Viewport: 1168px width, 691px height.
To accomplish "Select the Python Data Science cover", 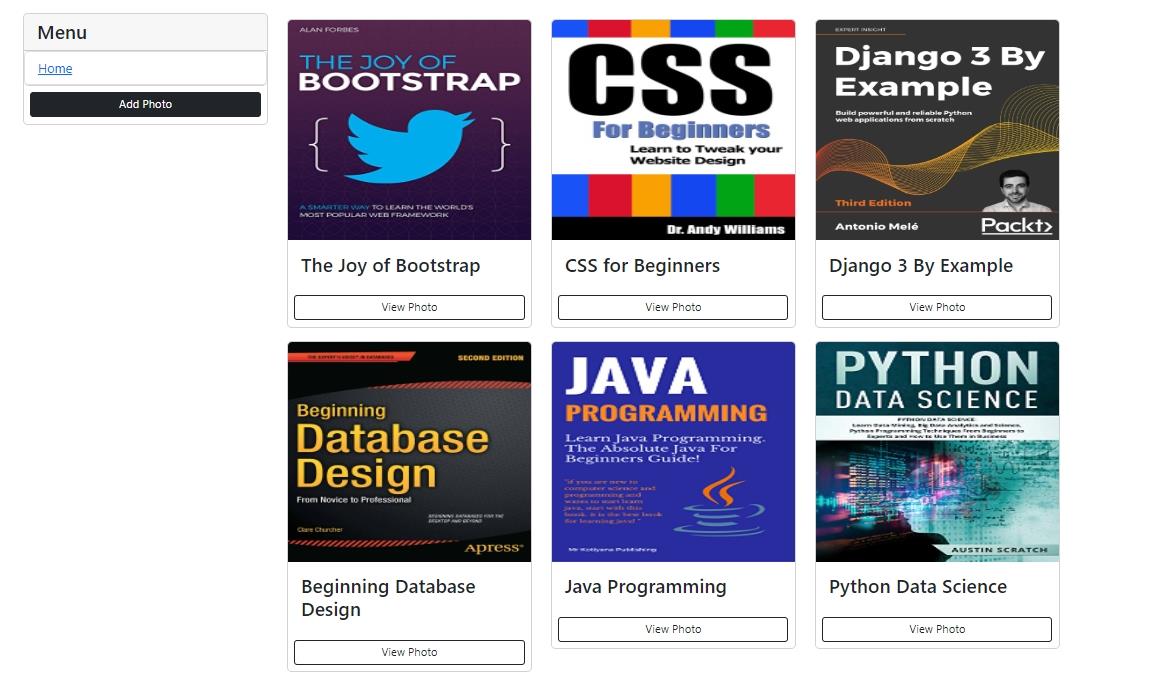I will pos(937,452).
